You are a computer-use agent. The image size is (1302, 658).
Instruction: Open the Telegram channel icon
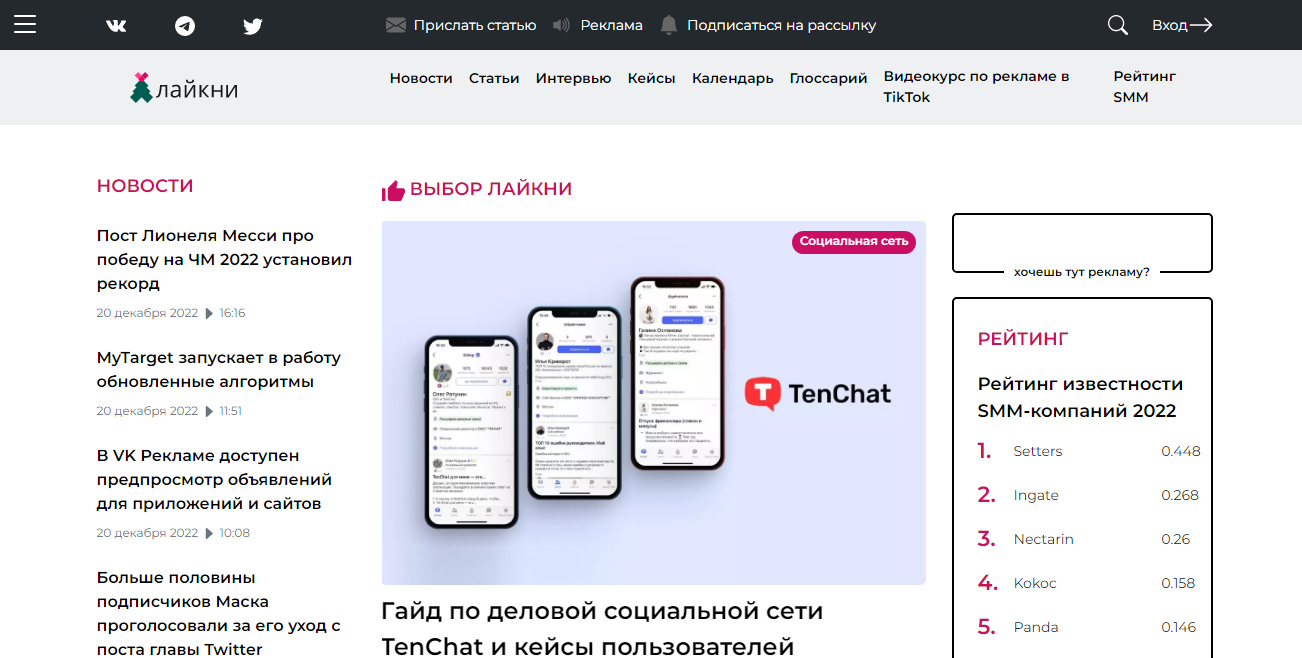(185, 26)
